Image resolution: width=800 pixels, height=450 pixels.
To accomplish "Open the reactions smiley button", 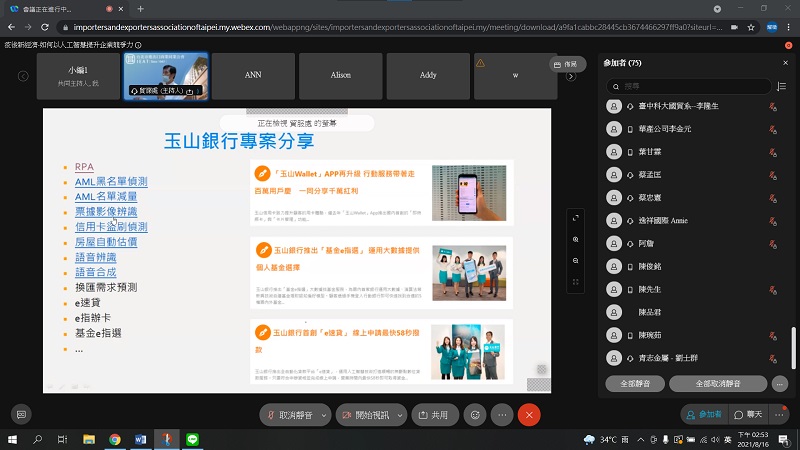I will point(475,415).
